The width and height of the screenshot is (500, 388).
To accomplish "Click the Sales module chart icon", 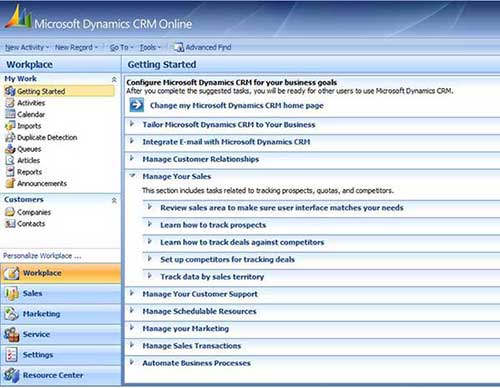I will coord(11,294).
